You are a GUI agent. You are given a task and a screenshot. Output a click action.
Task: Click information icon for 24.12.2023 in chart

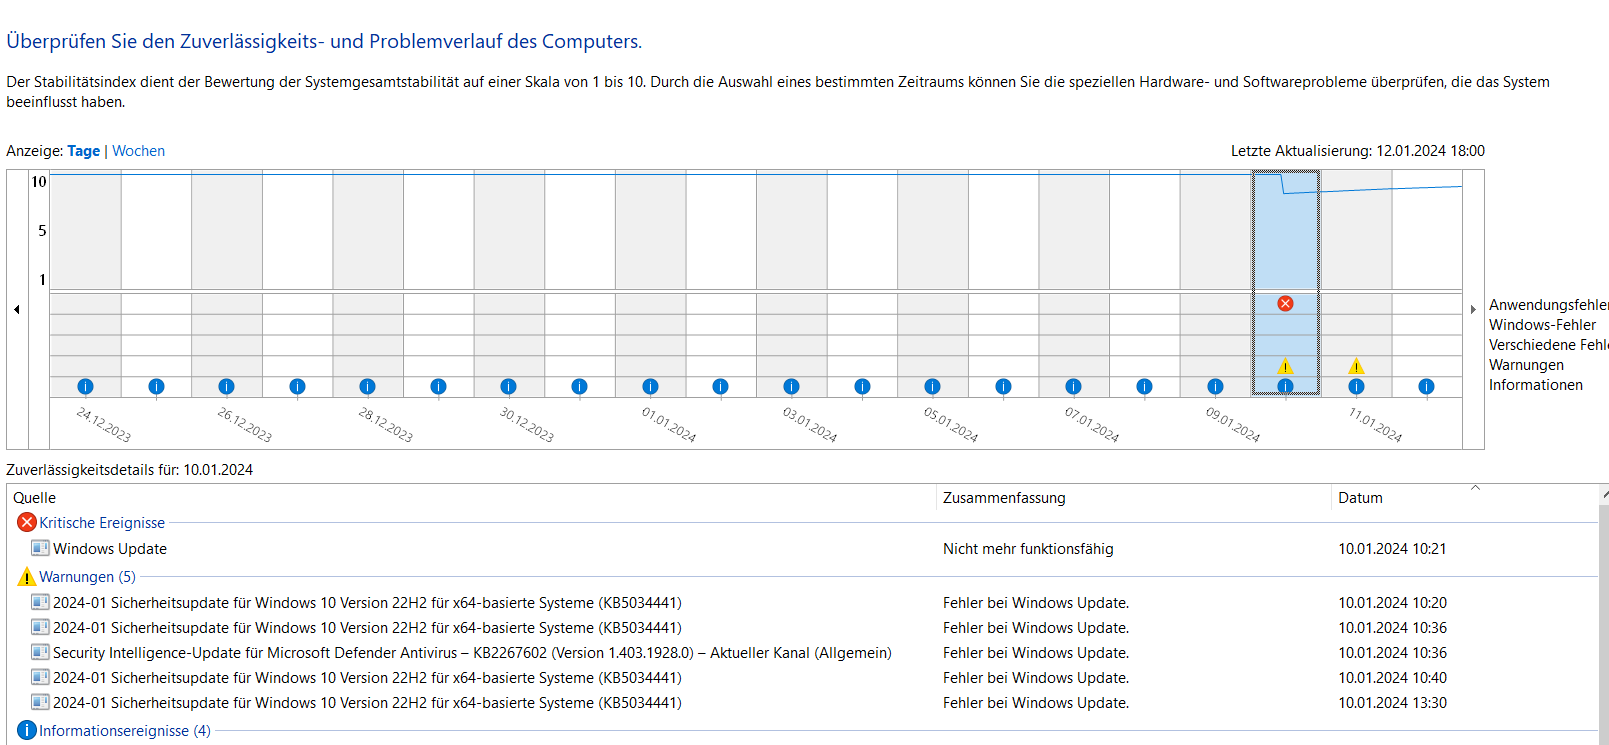(85, 387)
